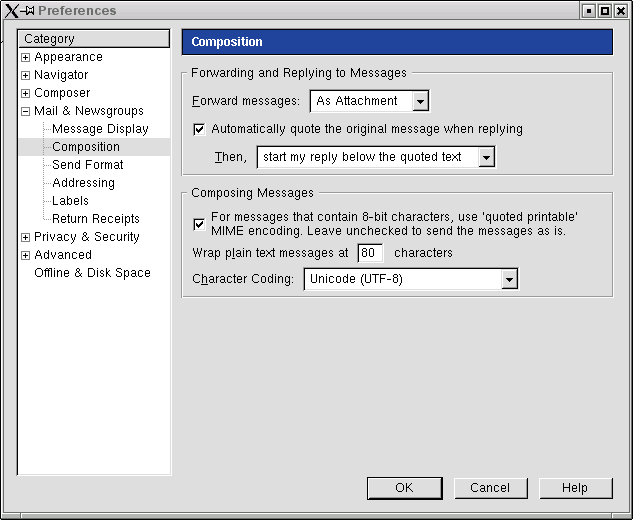Click the OK button

tap(404, 488)
